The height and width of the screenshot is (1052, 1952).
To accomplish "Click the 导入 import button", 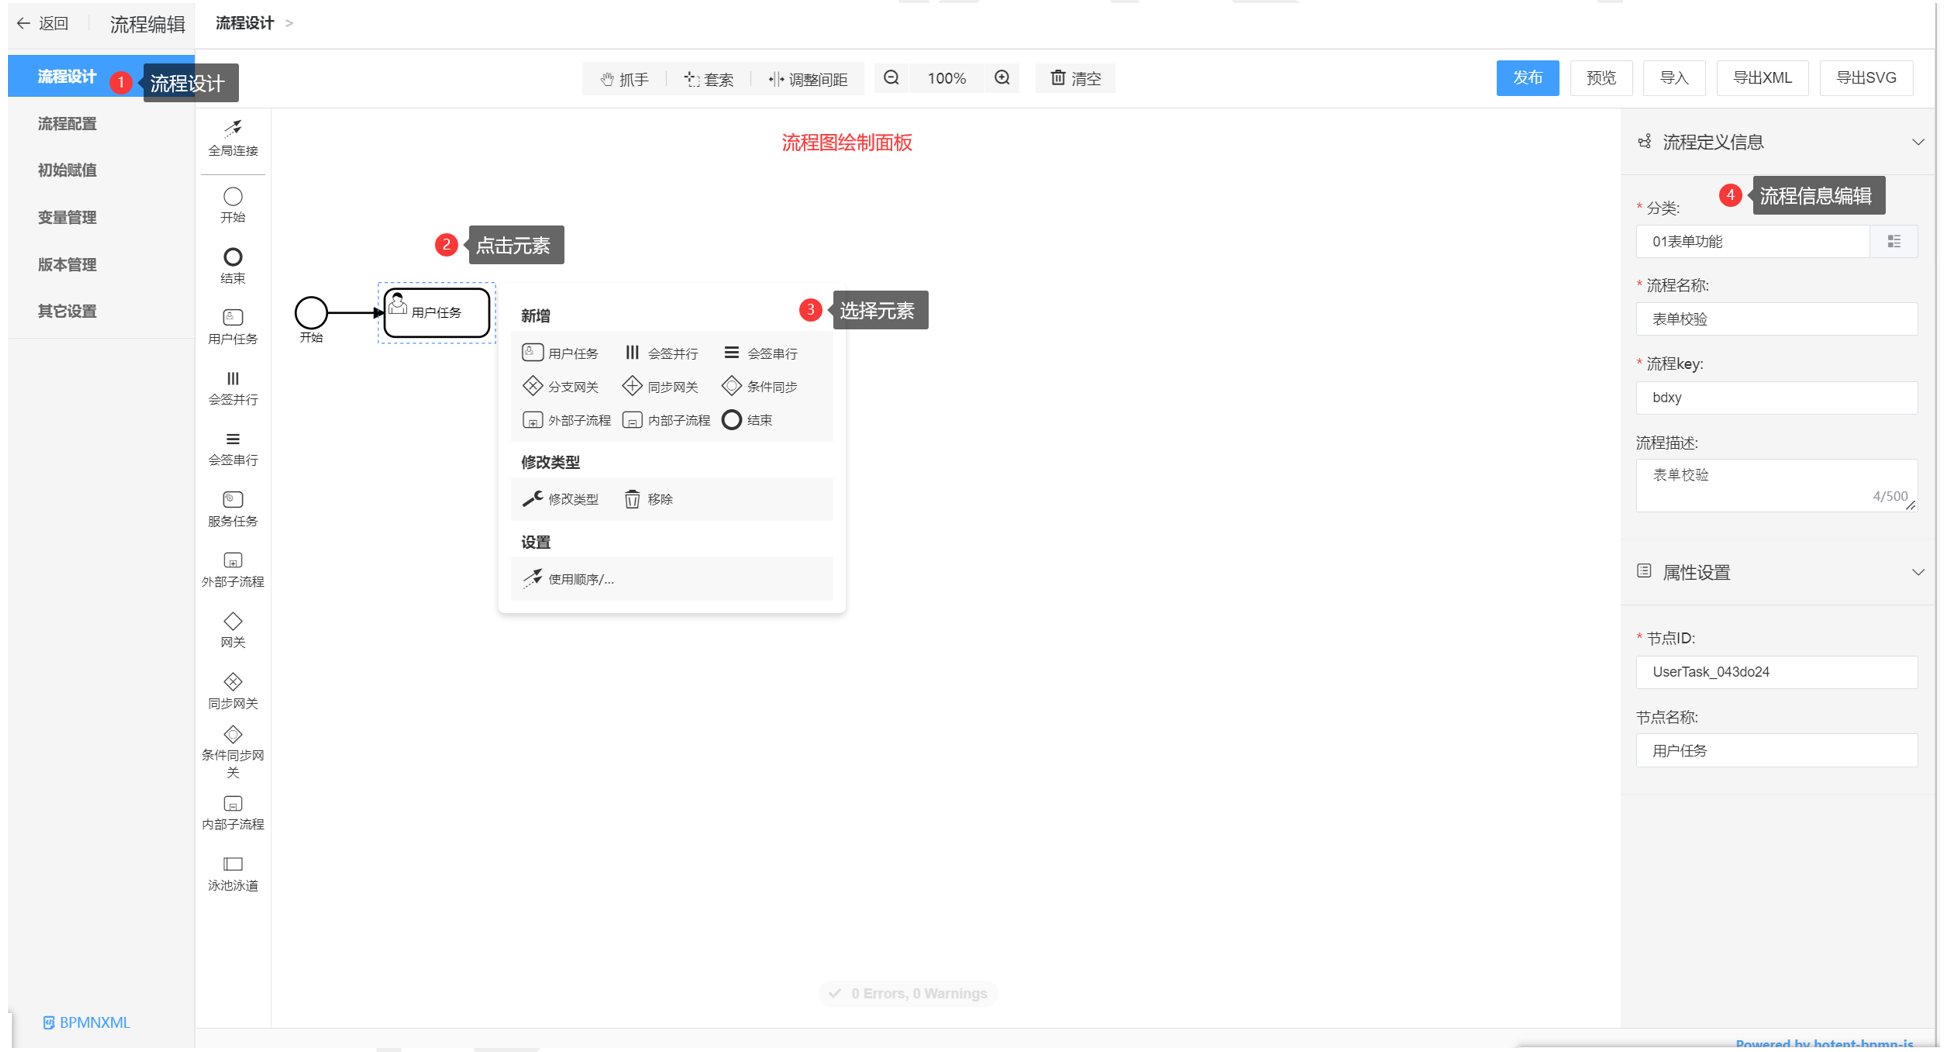I will [1674, 78].
